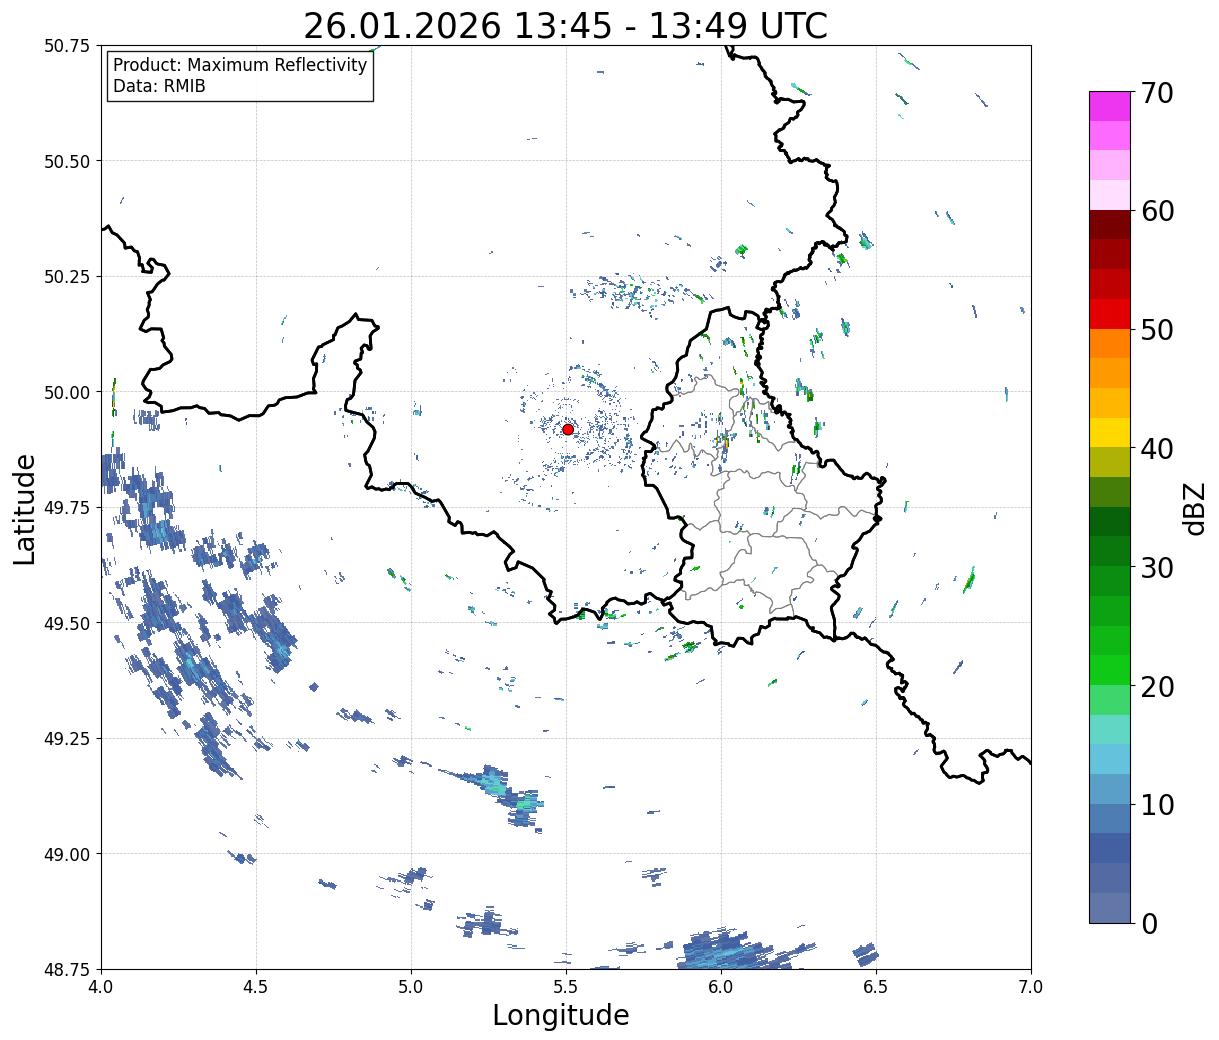Click the 'Data: RMIB' label

coord(159,86)
